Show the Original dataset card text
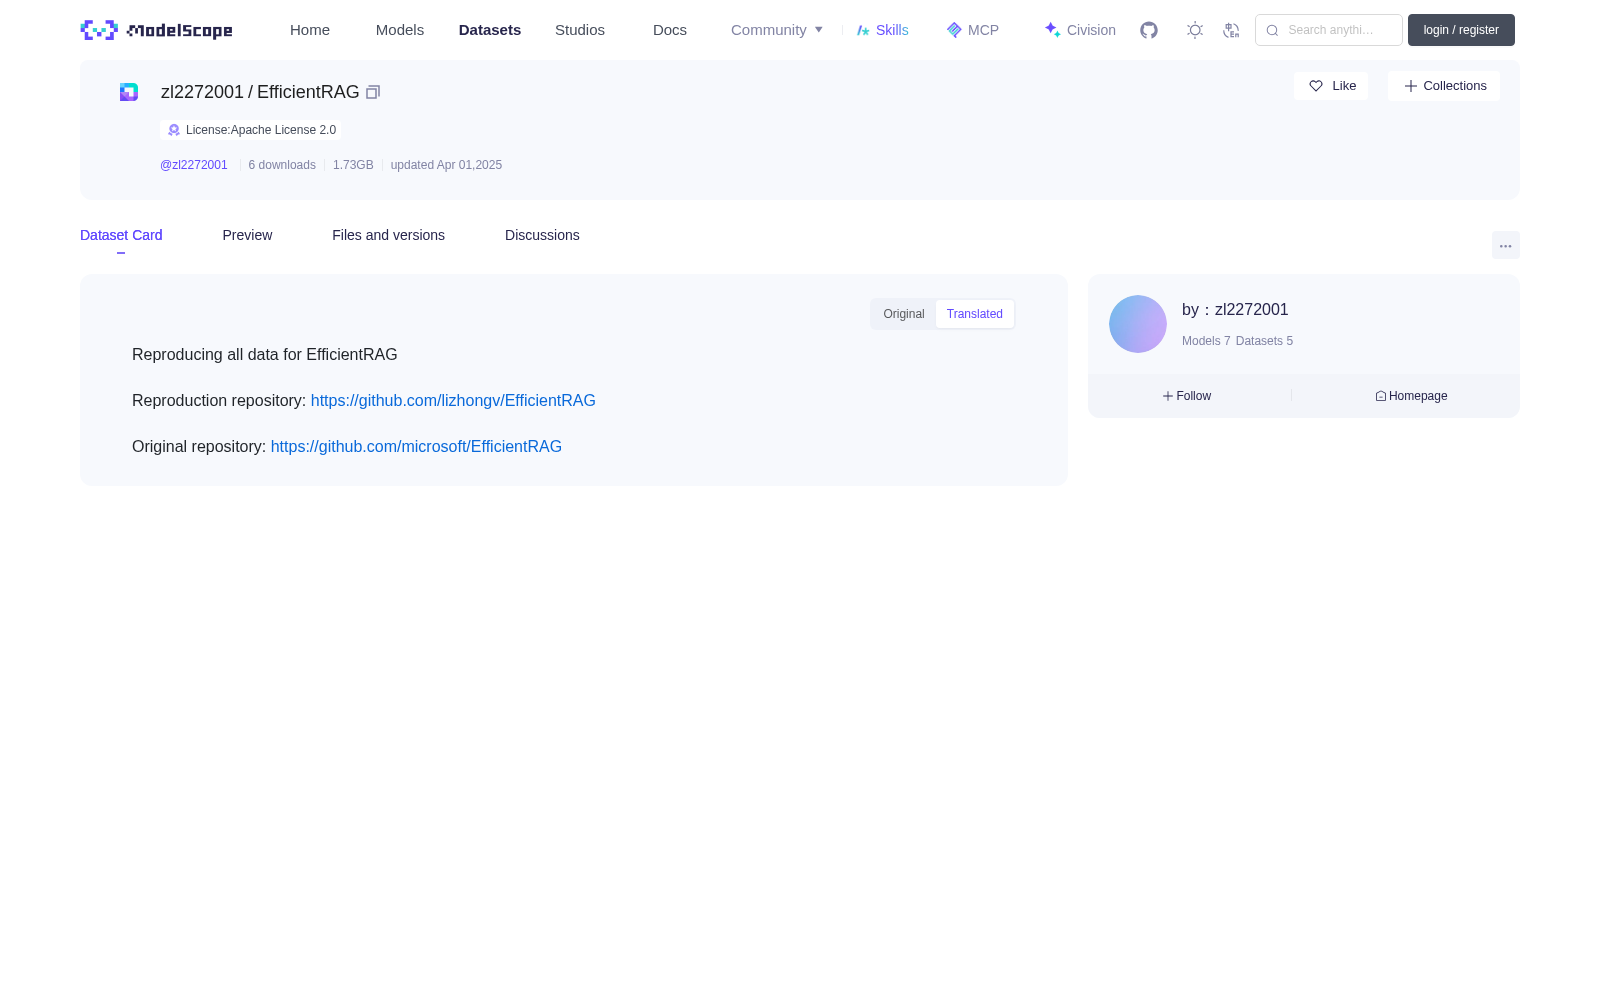Image resolution: width=1600 pixels, height=1000 pixels. [904, 314]
